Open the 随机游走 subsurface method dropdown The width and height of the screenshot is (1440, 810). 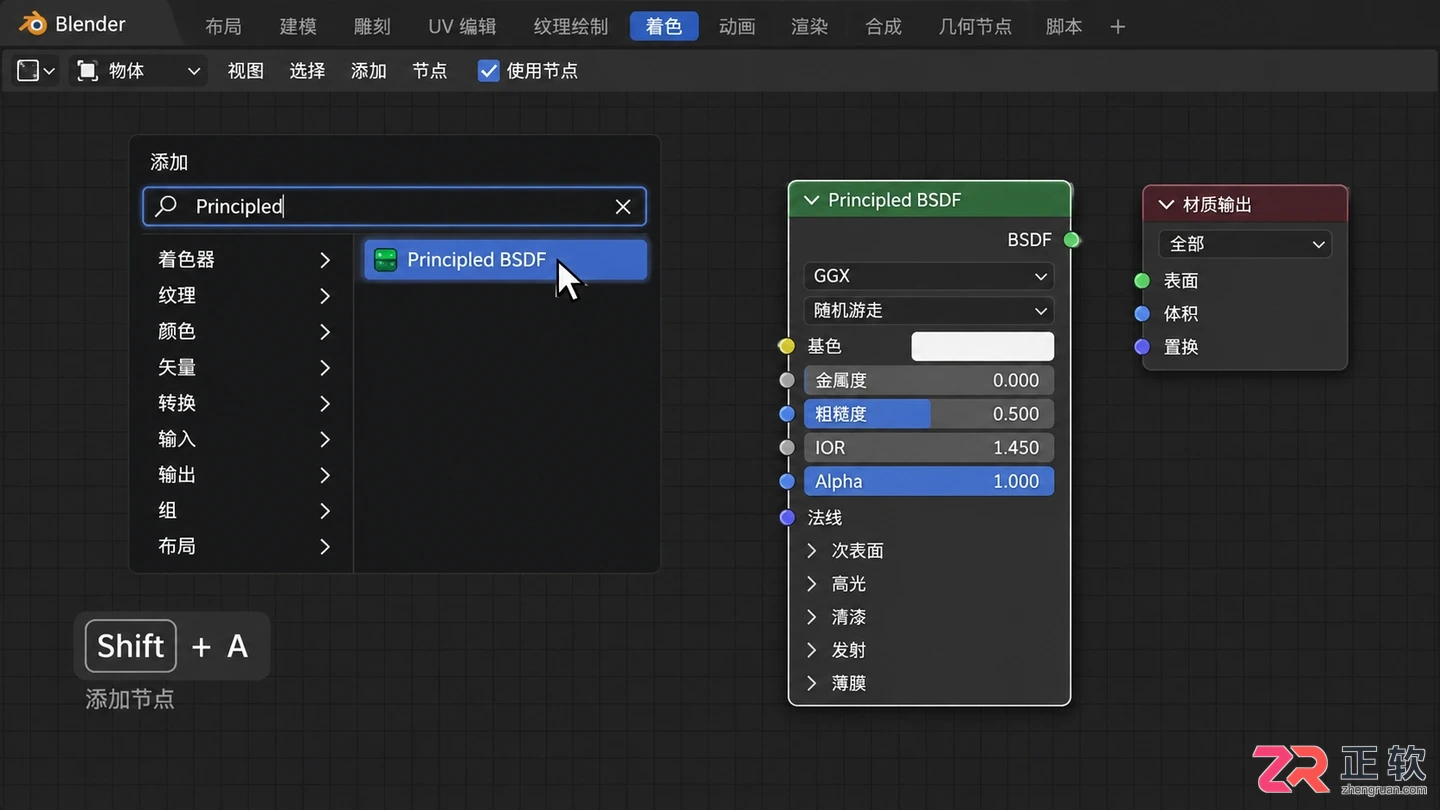tap(929, 311)
